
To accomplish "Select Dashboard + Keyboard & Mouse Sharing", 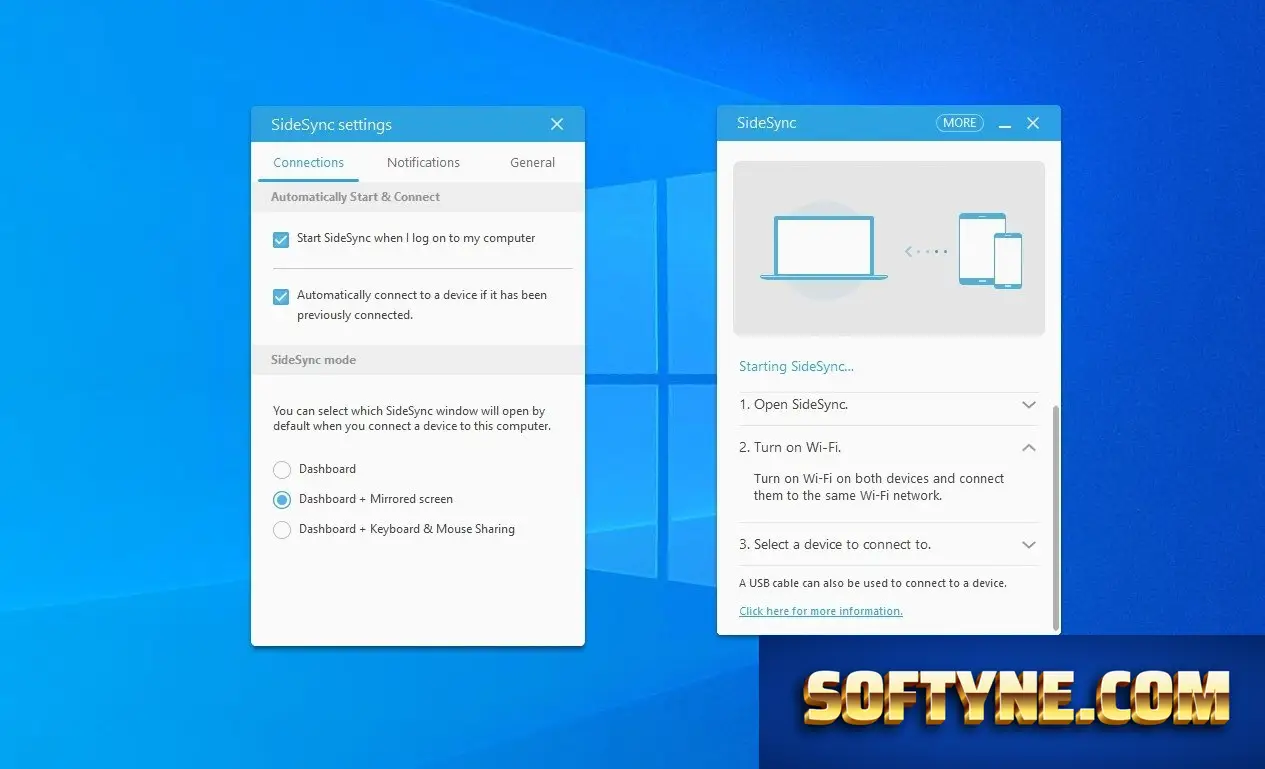I will coord(282,530).
